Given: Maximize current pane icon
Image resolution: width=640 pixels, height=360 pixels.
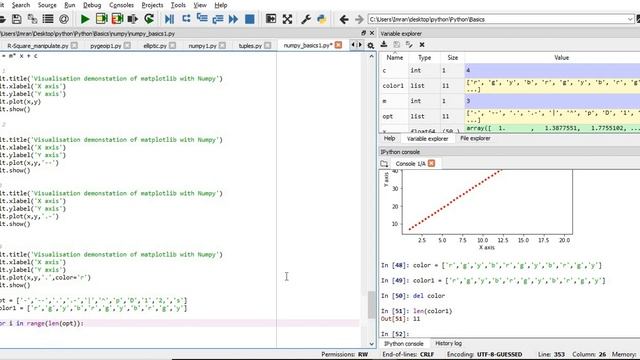Looking at the screenshot, I should pyautogui.click(x=271, y=19).
